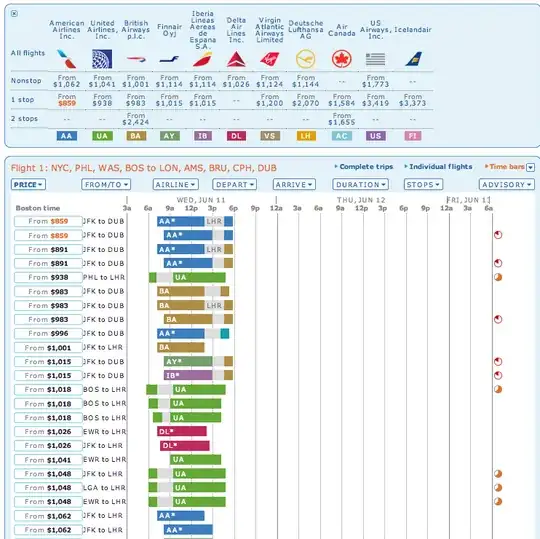
Task: Open the FROM/TO filter dropdown
Action: point(106,185)
